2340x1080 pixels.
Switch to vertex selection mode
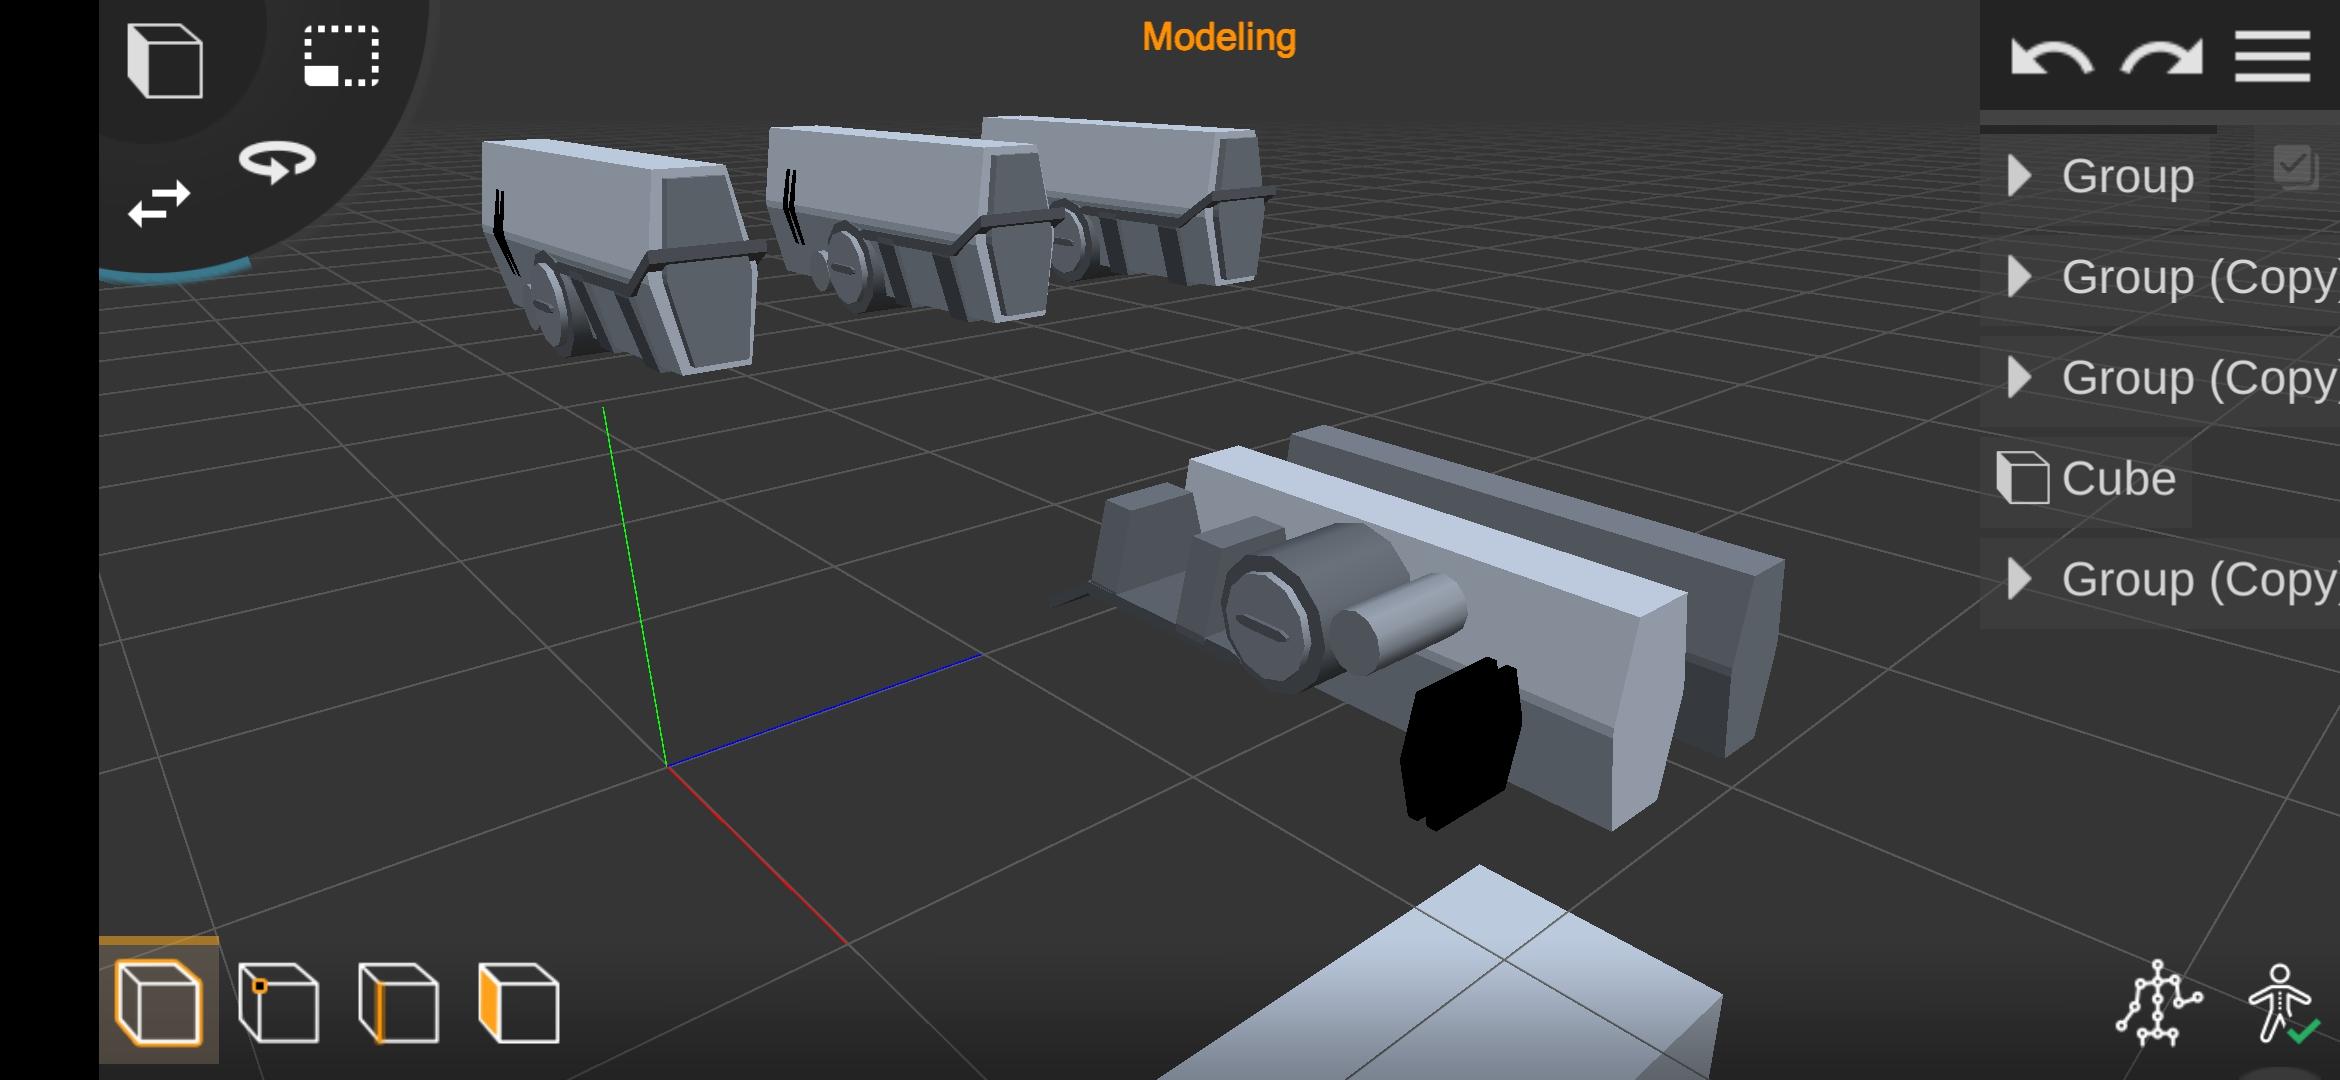pyautogui.click(x=279, y=1002)
